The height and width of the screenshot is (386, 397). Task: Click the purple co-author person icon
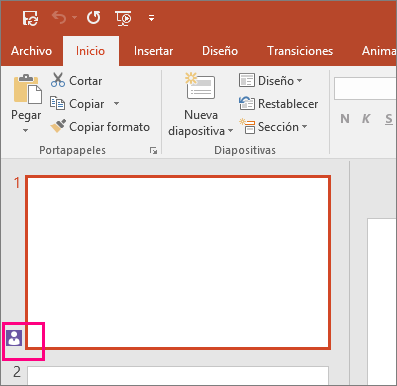14,338
